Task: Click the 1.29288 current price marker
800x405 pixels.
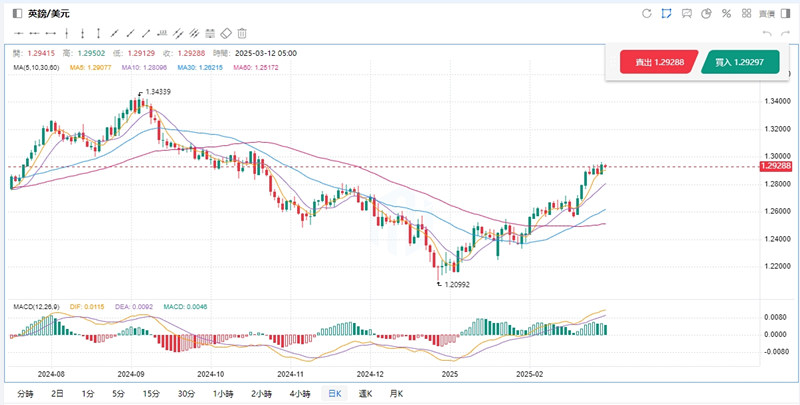Action: (x=775, y=167)
